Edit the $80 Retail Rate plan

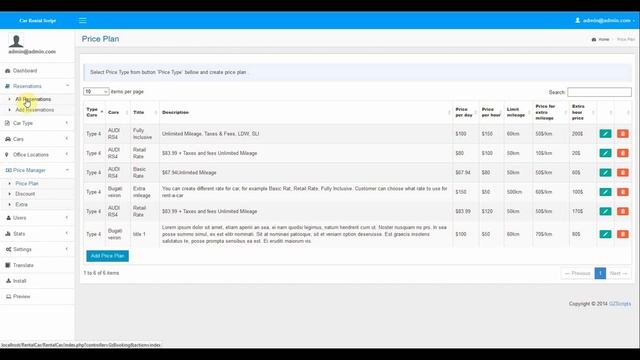605,153
